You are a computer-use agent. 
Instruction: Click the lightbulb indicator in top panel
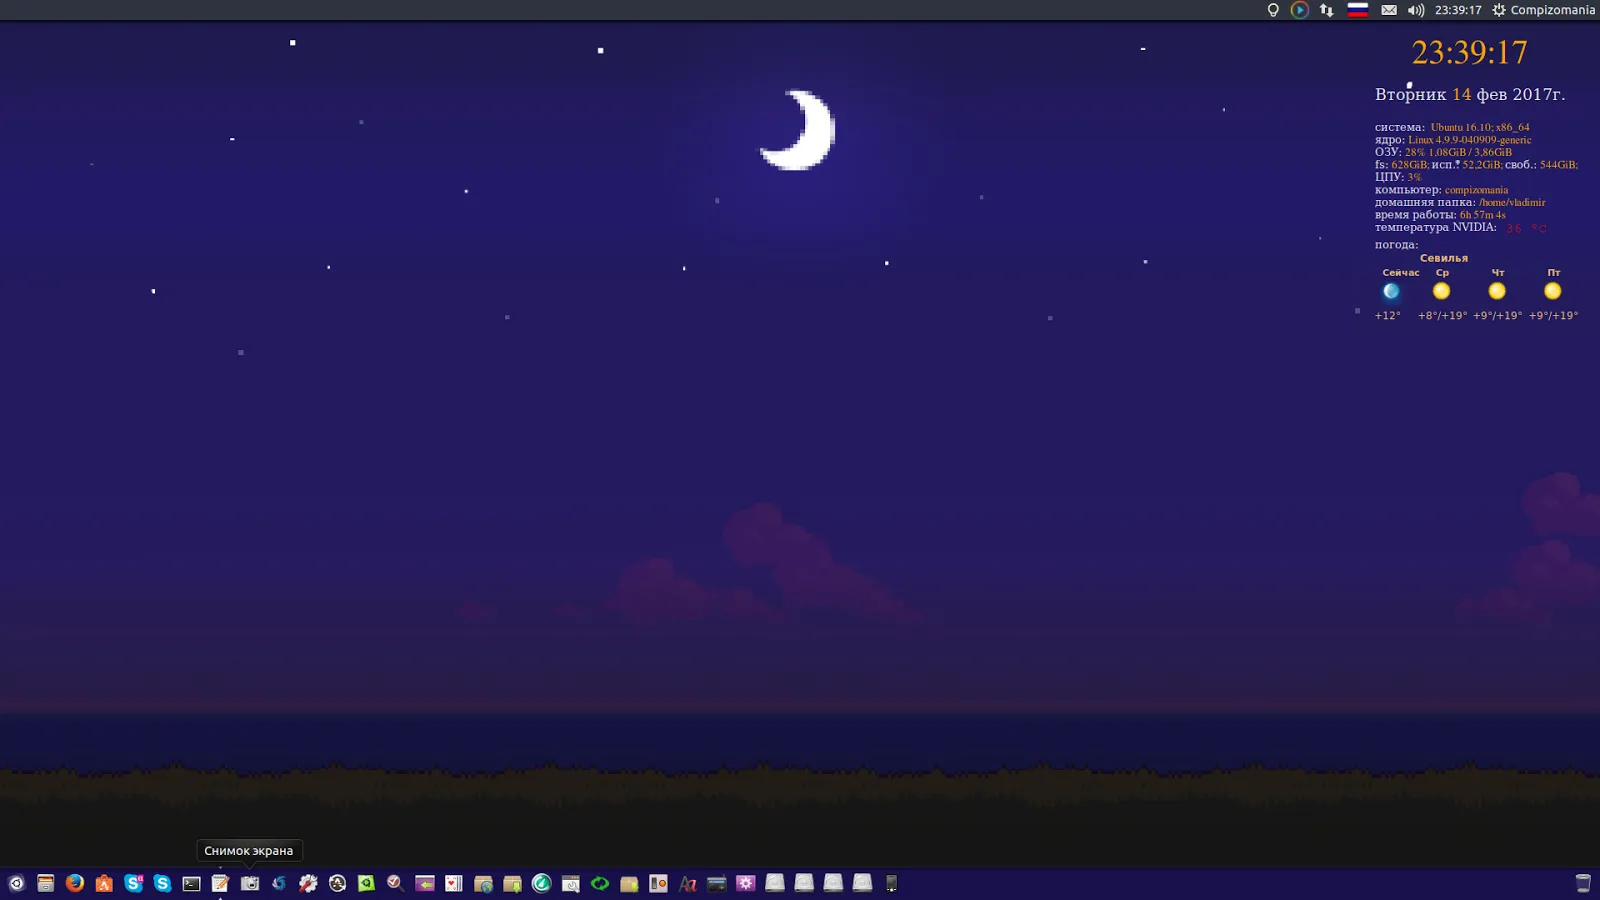tap(1273, 10)
